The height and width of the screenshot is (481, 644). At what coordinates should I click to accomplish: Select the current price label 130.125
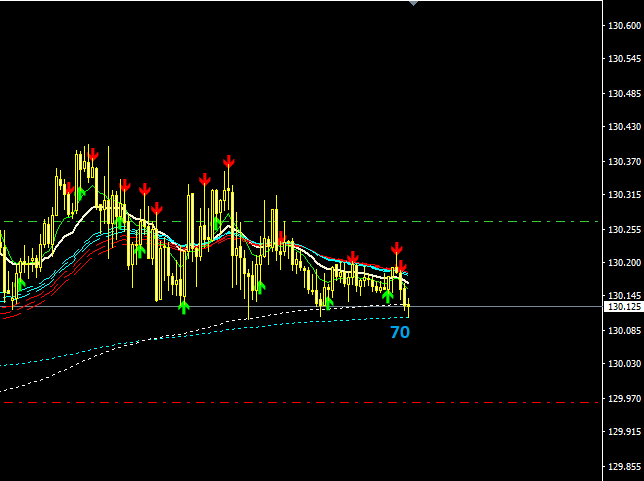tap(624, 307)
